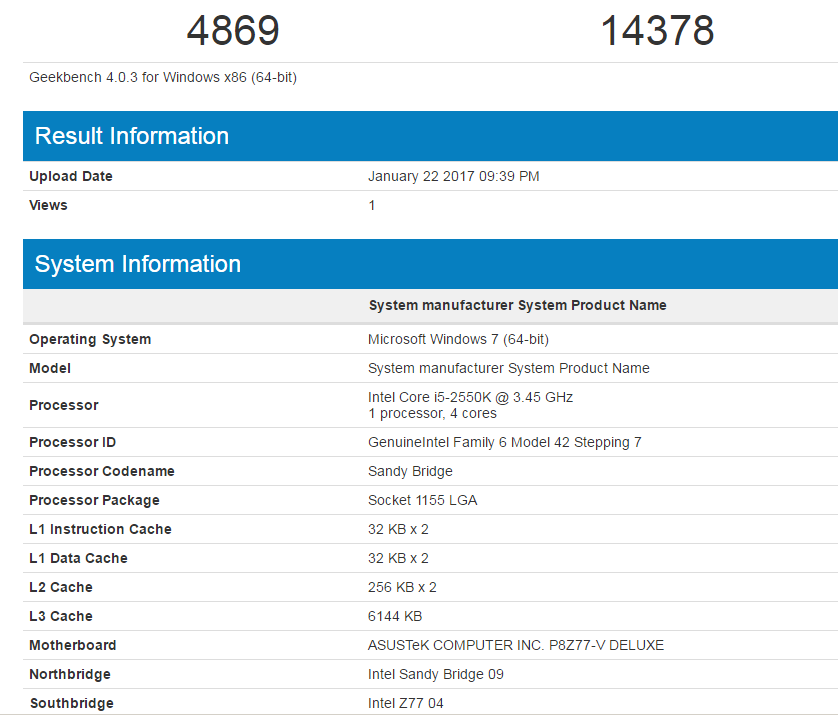Click the multi-core score 14378

point(657,30)
